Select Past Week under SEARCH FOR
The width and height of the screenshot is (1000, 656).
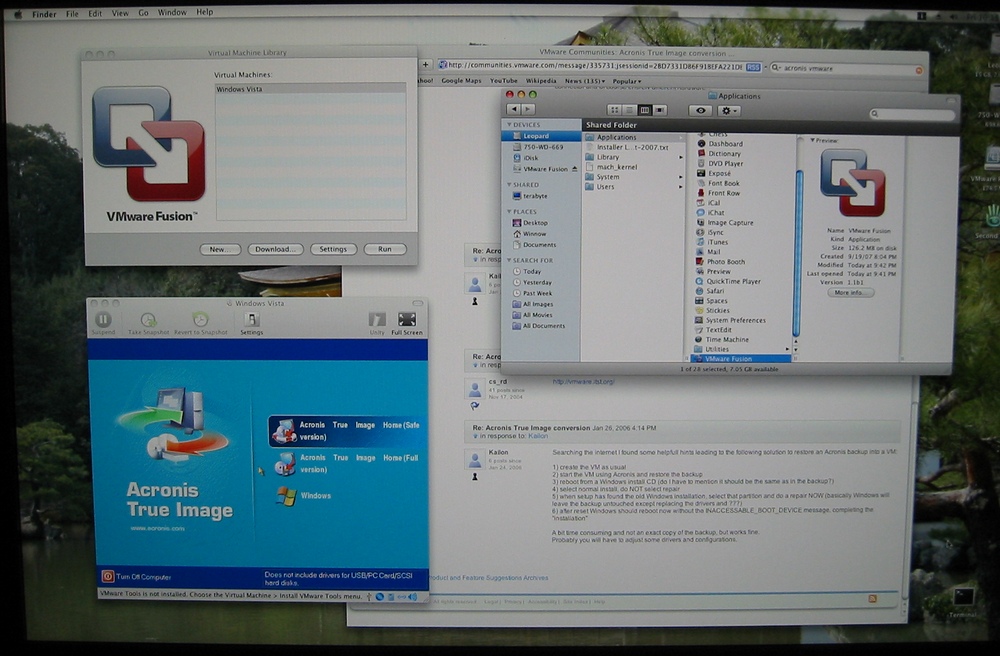tap(533, 293)
